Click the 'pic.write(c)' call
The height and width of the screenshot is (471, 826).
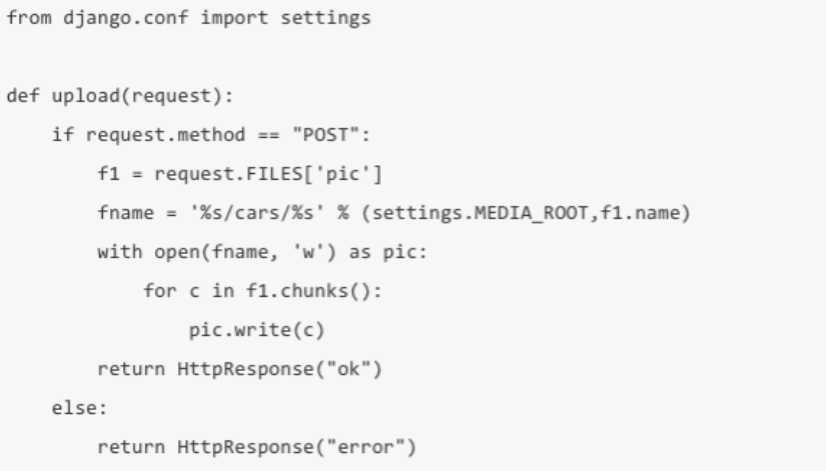tap(257, 330)
